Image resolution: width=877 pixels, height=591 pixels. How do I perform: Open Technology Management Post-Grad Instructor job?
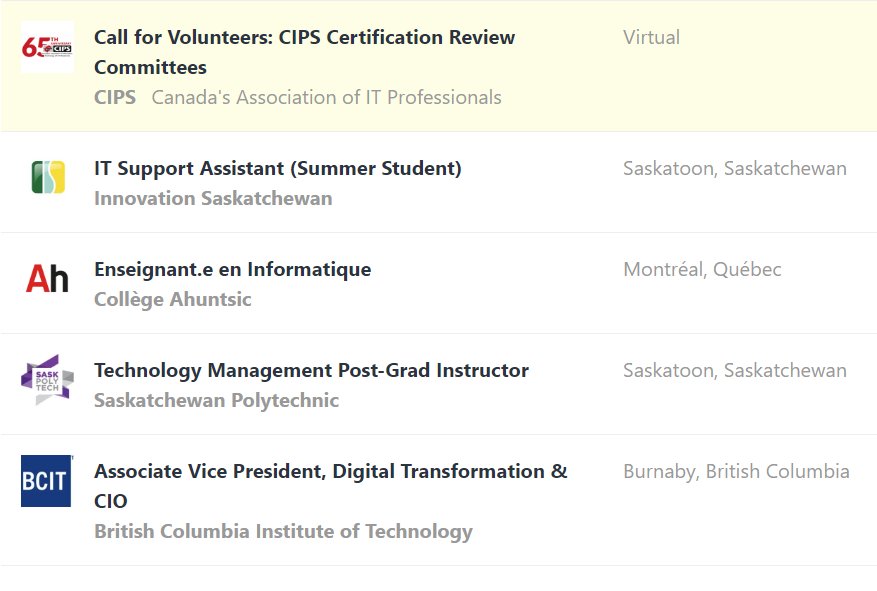[x=311, y=370]
